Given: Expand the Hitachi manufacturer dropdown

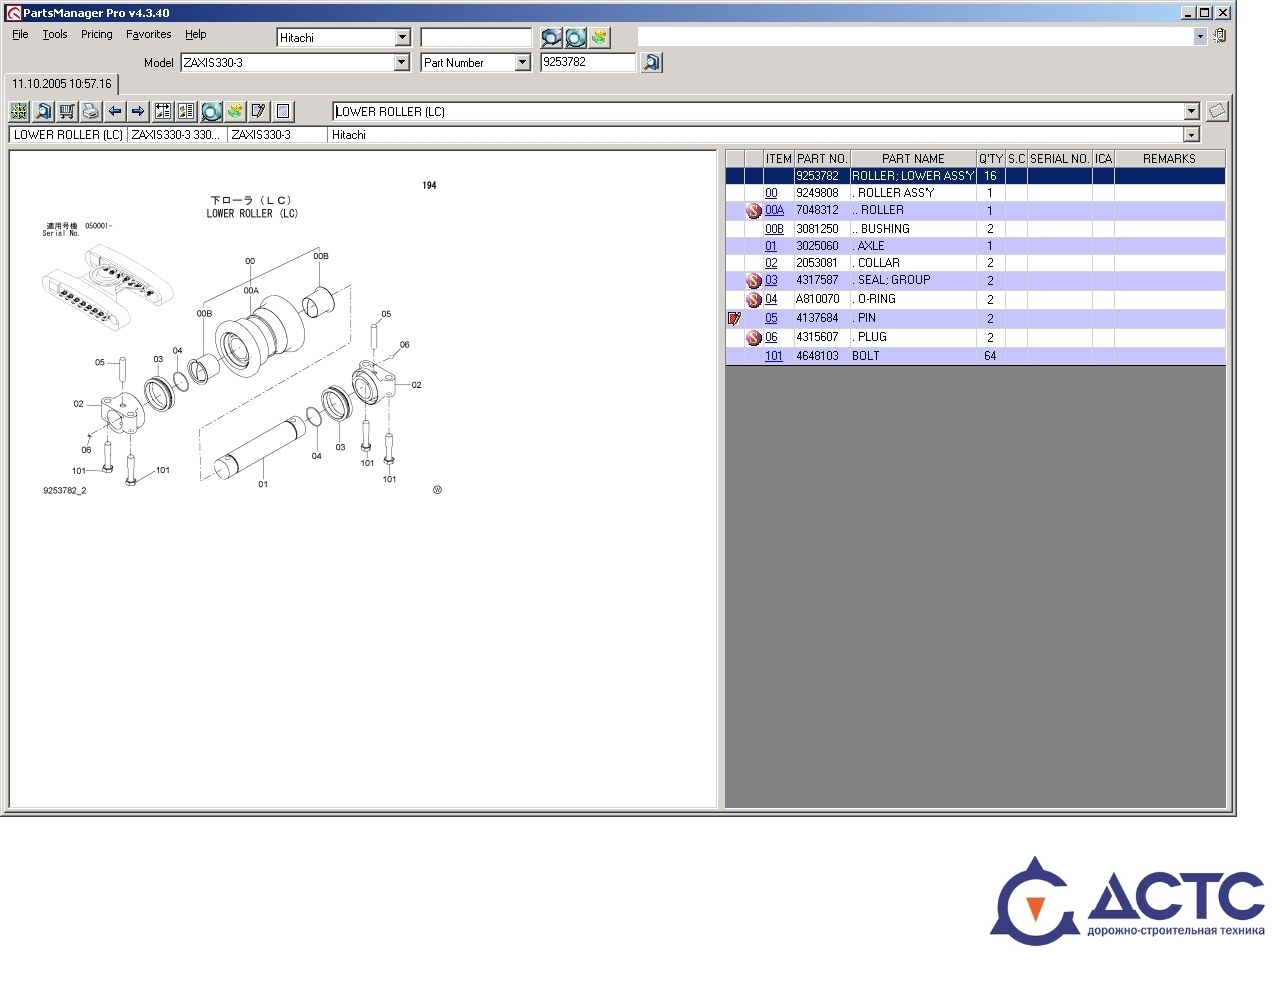Looking at the screenshot, I should coord(402,37).
